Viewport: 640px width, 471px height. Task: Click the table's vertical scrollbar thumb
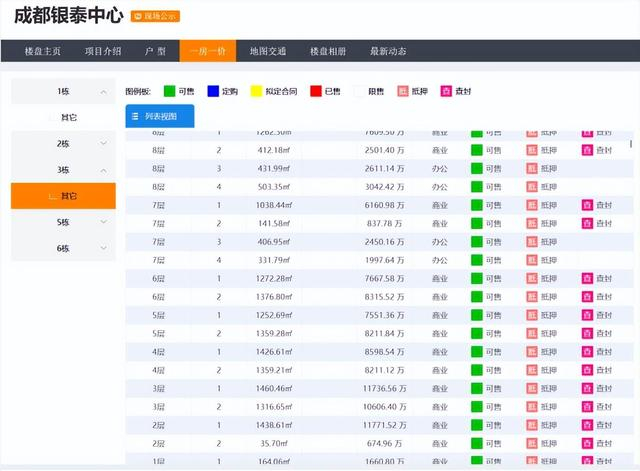coord(631,144)
